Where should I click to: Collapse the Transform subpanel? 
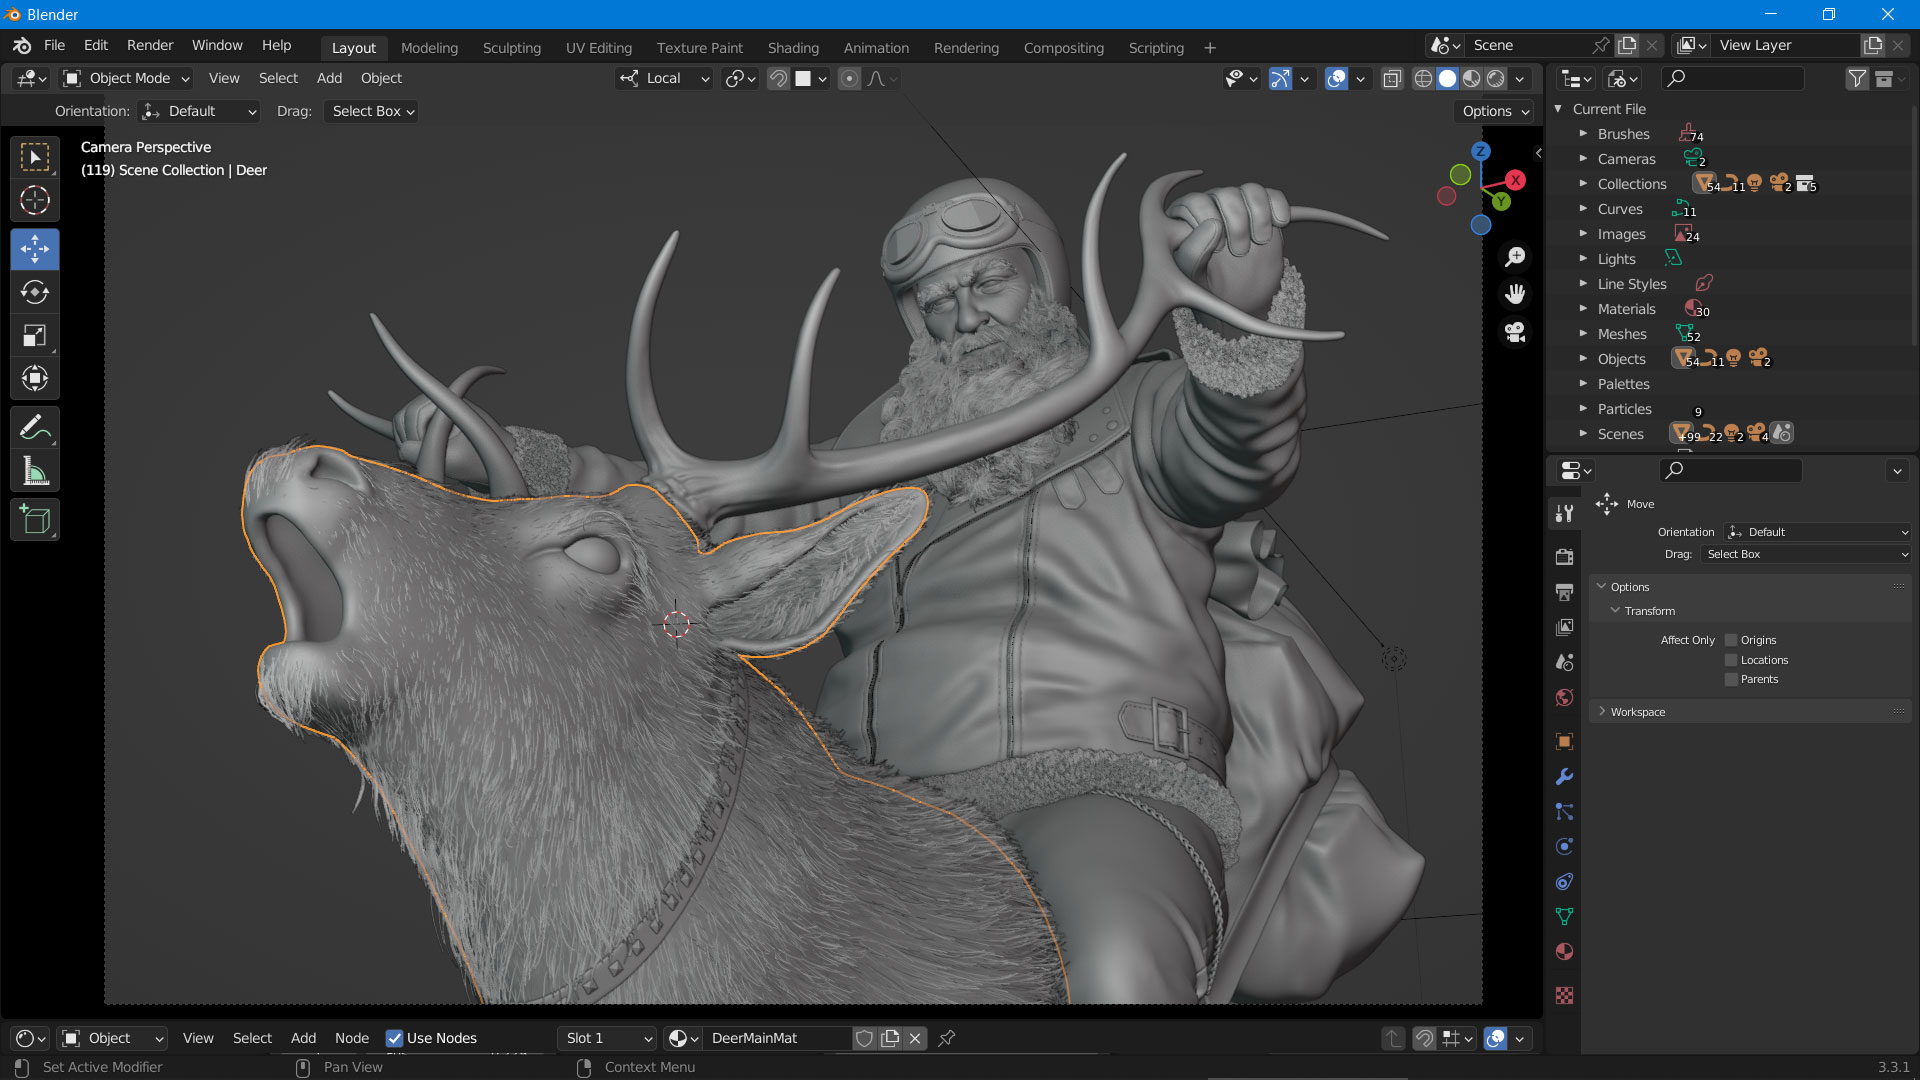click(x=1615, y=611)
